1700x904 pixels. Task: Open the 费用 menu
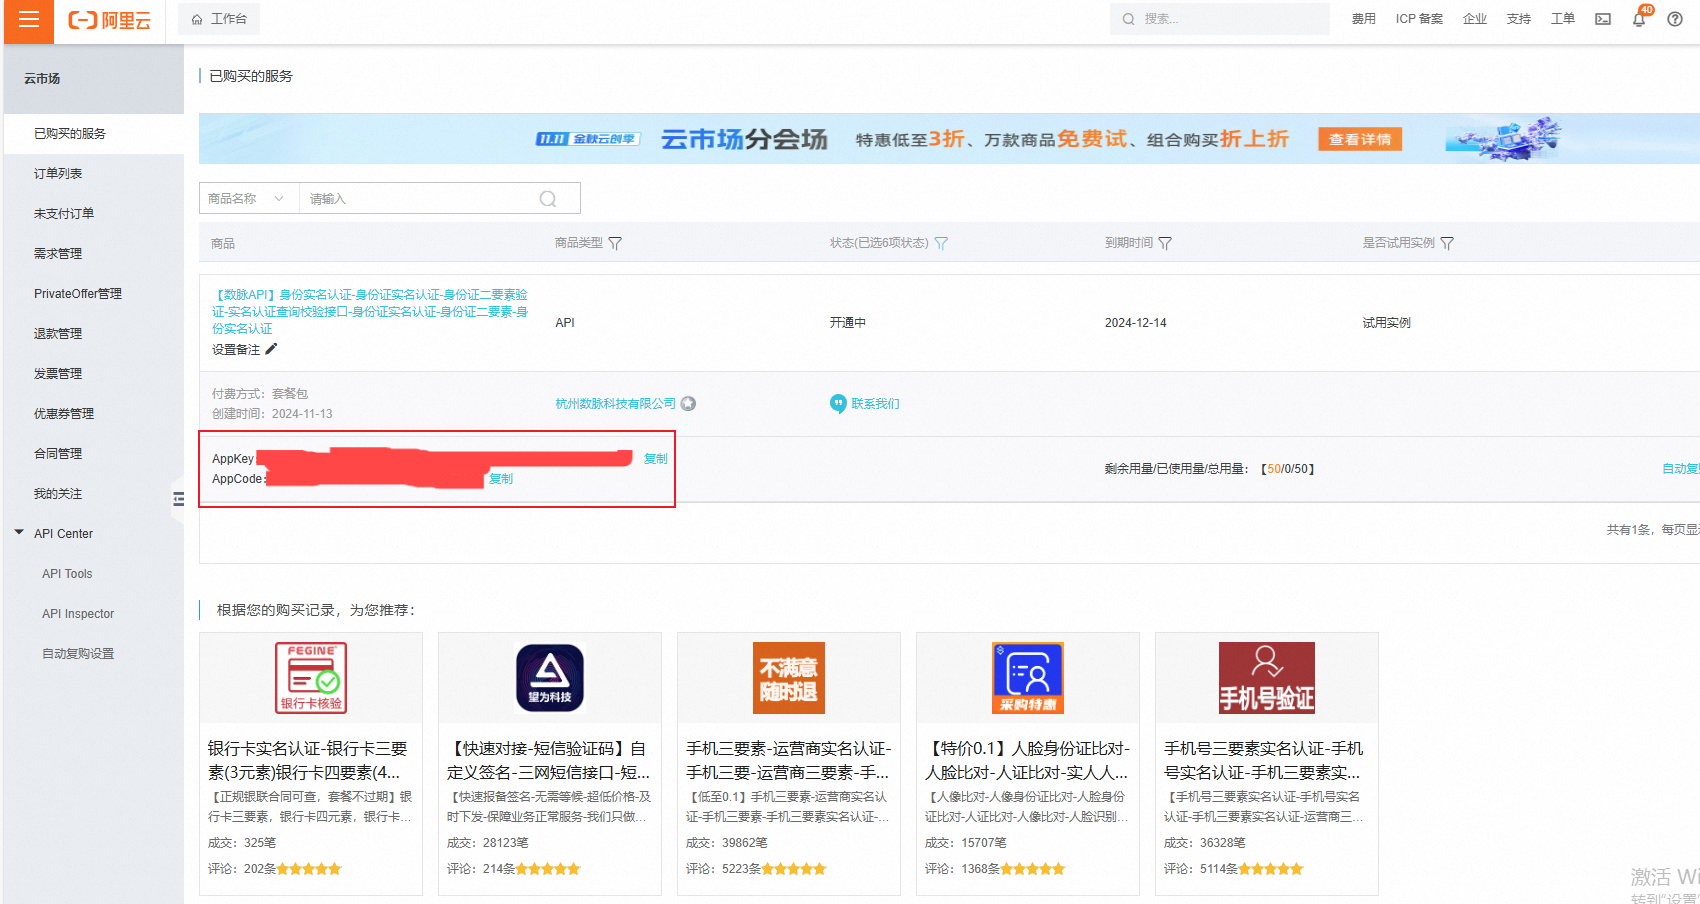(1364, 19)
